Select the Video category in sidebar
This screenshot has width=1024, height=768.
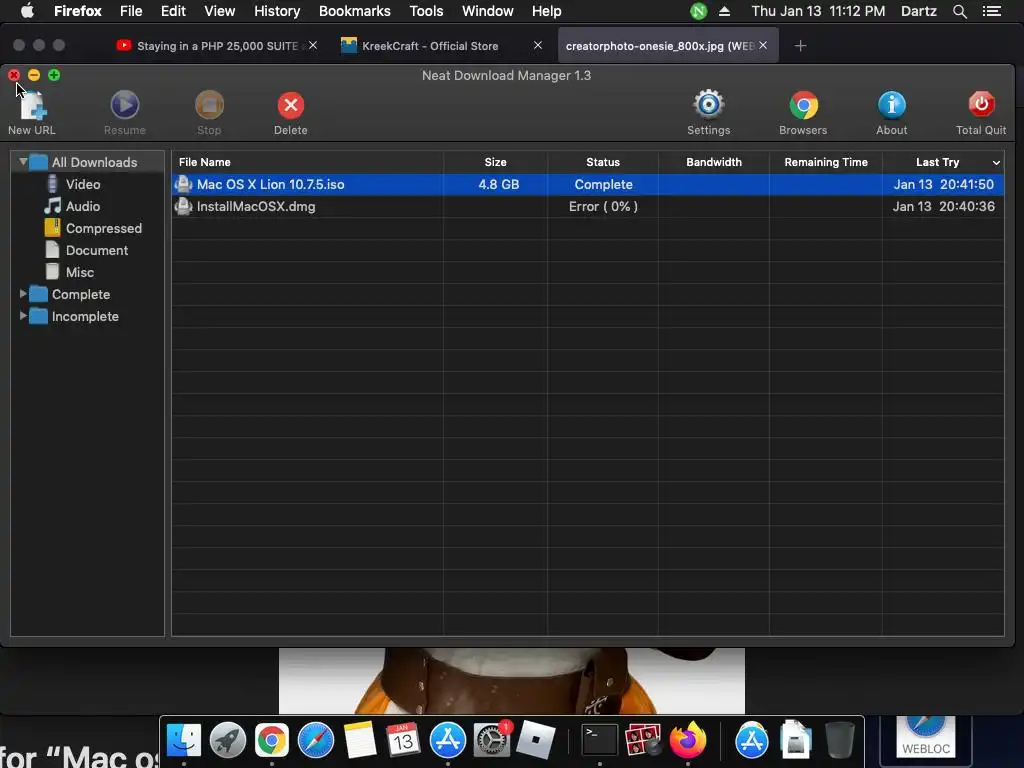pyautogui.click(x=83, y=184)
